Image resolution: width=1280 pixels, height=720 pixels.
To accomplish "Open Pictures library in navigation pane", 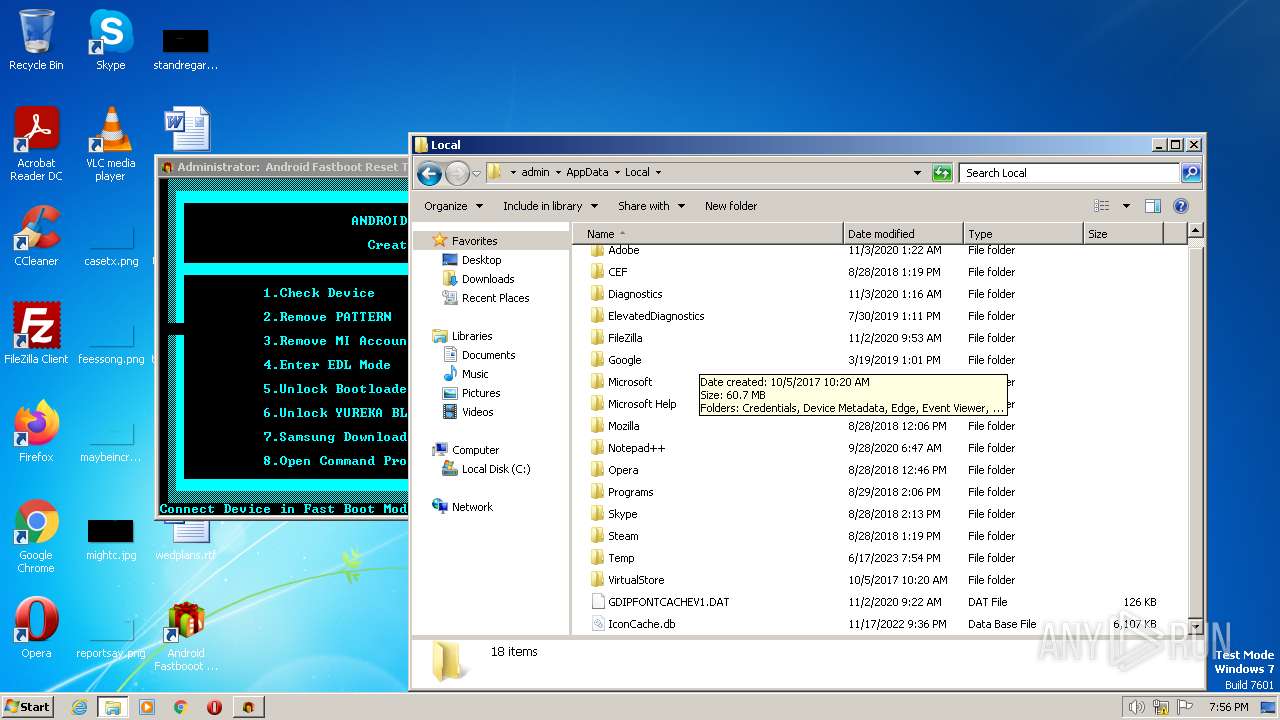I will 480,393.
